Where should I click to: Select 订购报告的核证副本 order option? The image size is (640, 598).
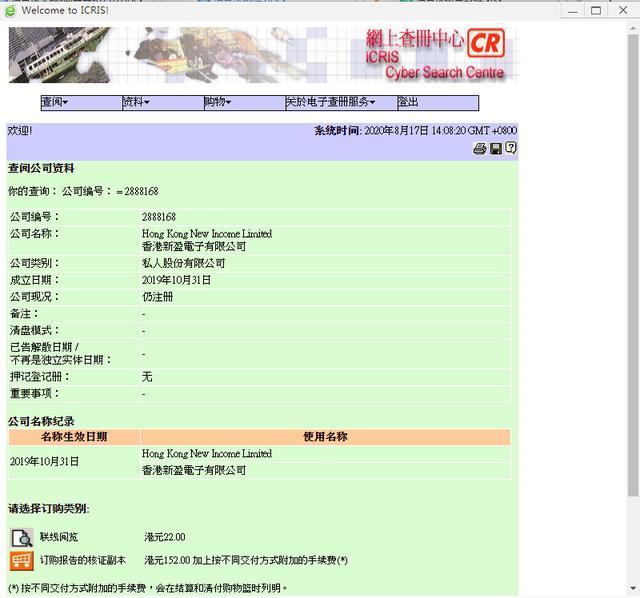[x=83, y=560]
